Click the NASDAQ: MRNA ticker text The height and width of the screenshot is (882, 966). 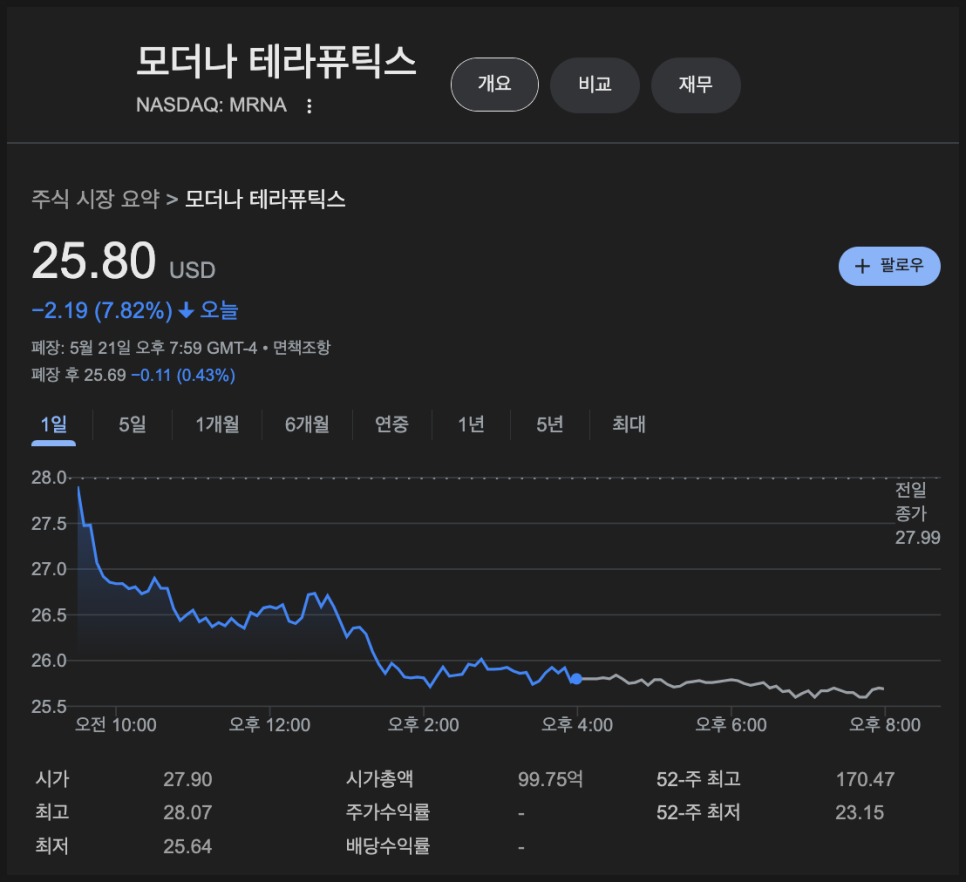[x=211, y=105]
